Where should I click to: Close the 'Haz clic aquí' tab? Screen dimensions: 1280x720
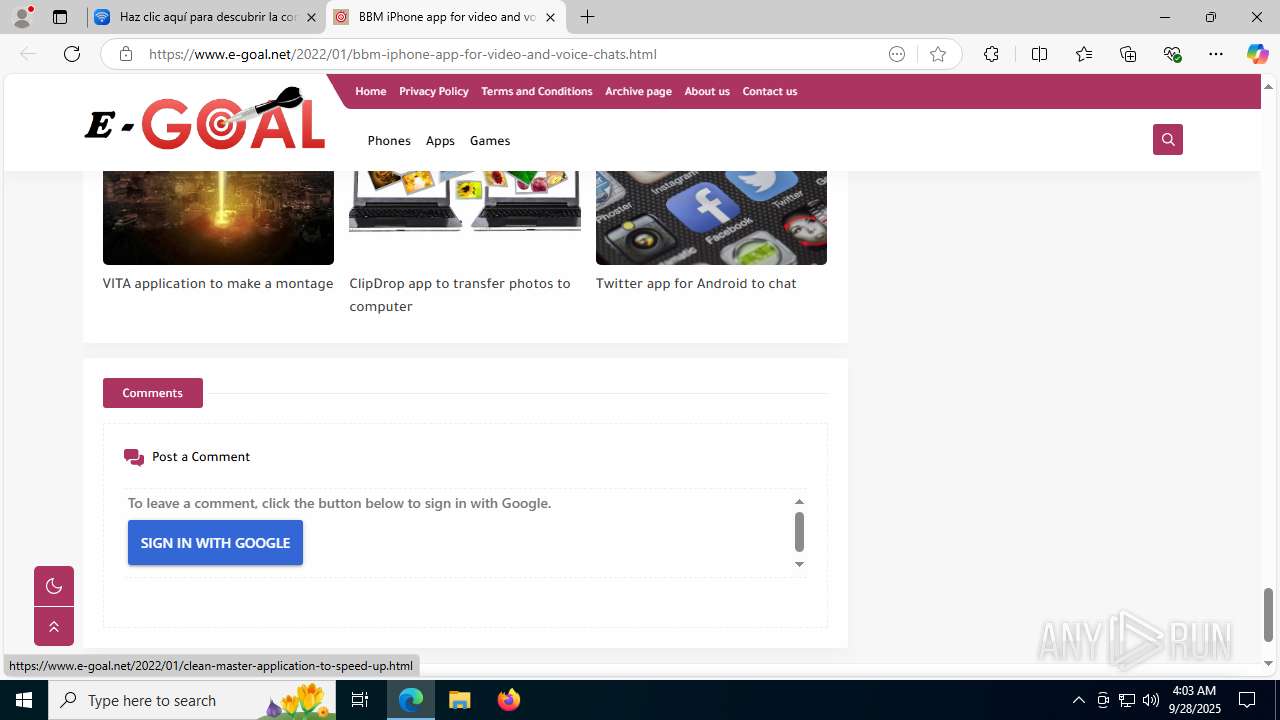pyautogui.click(x=311, y=17)
